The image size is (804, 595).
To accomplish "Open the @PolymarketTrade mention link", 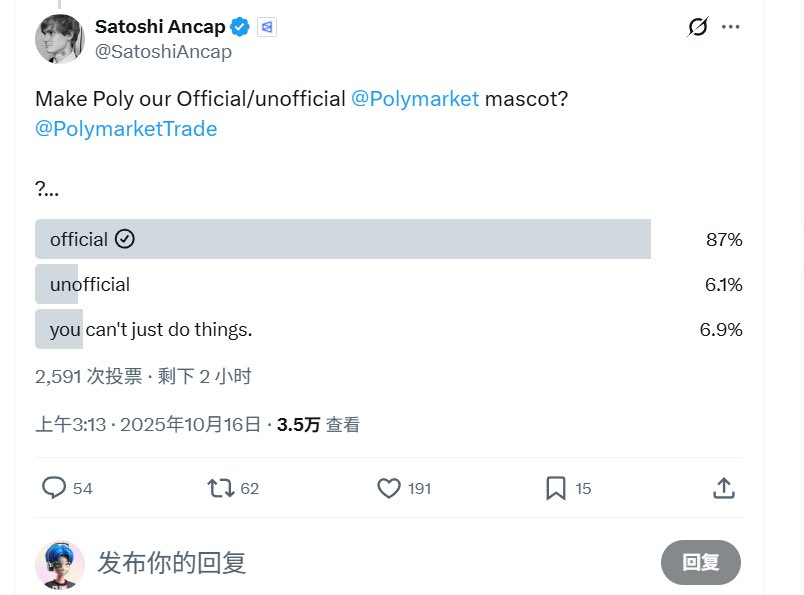I will (126, 128).
